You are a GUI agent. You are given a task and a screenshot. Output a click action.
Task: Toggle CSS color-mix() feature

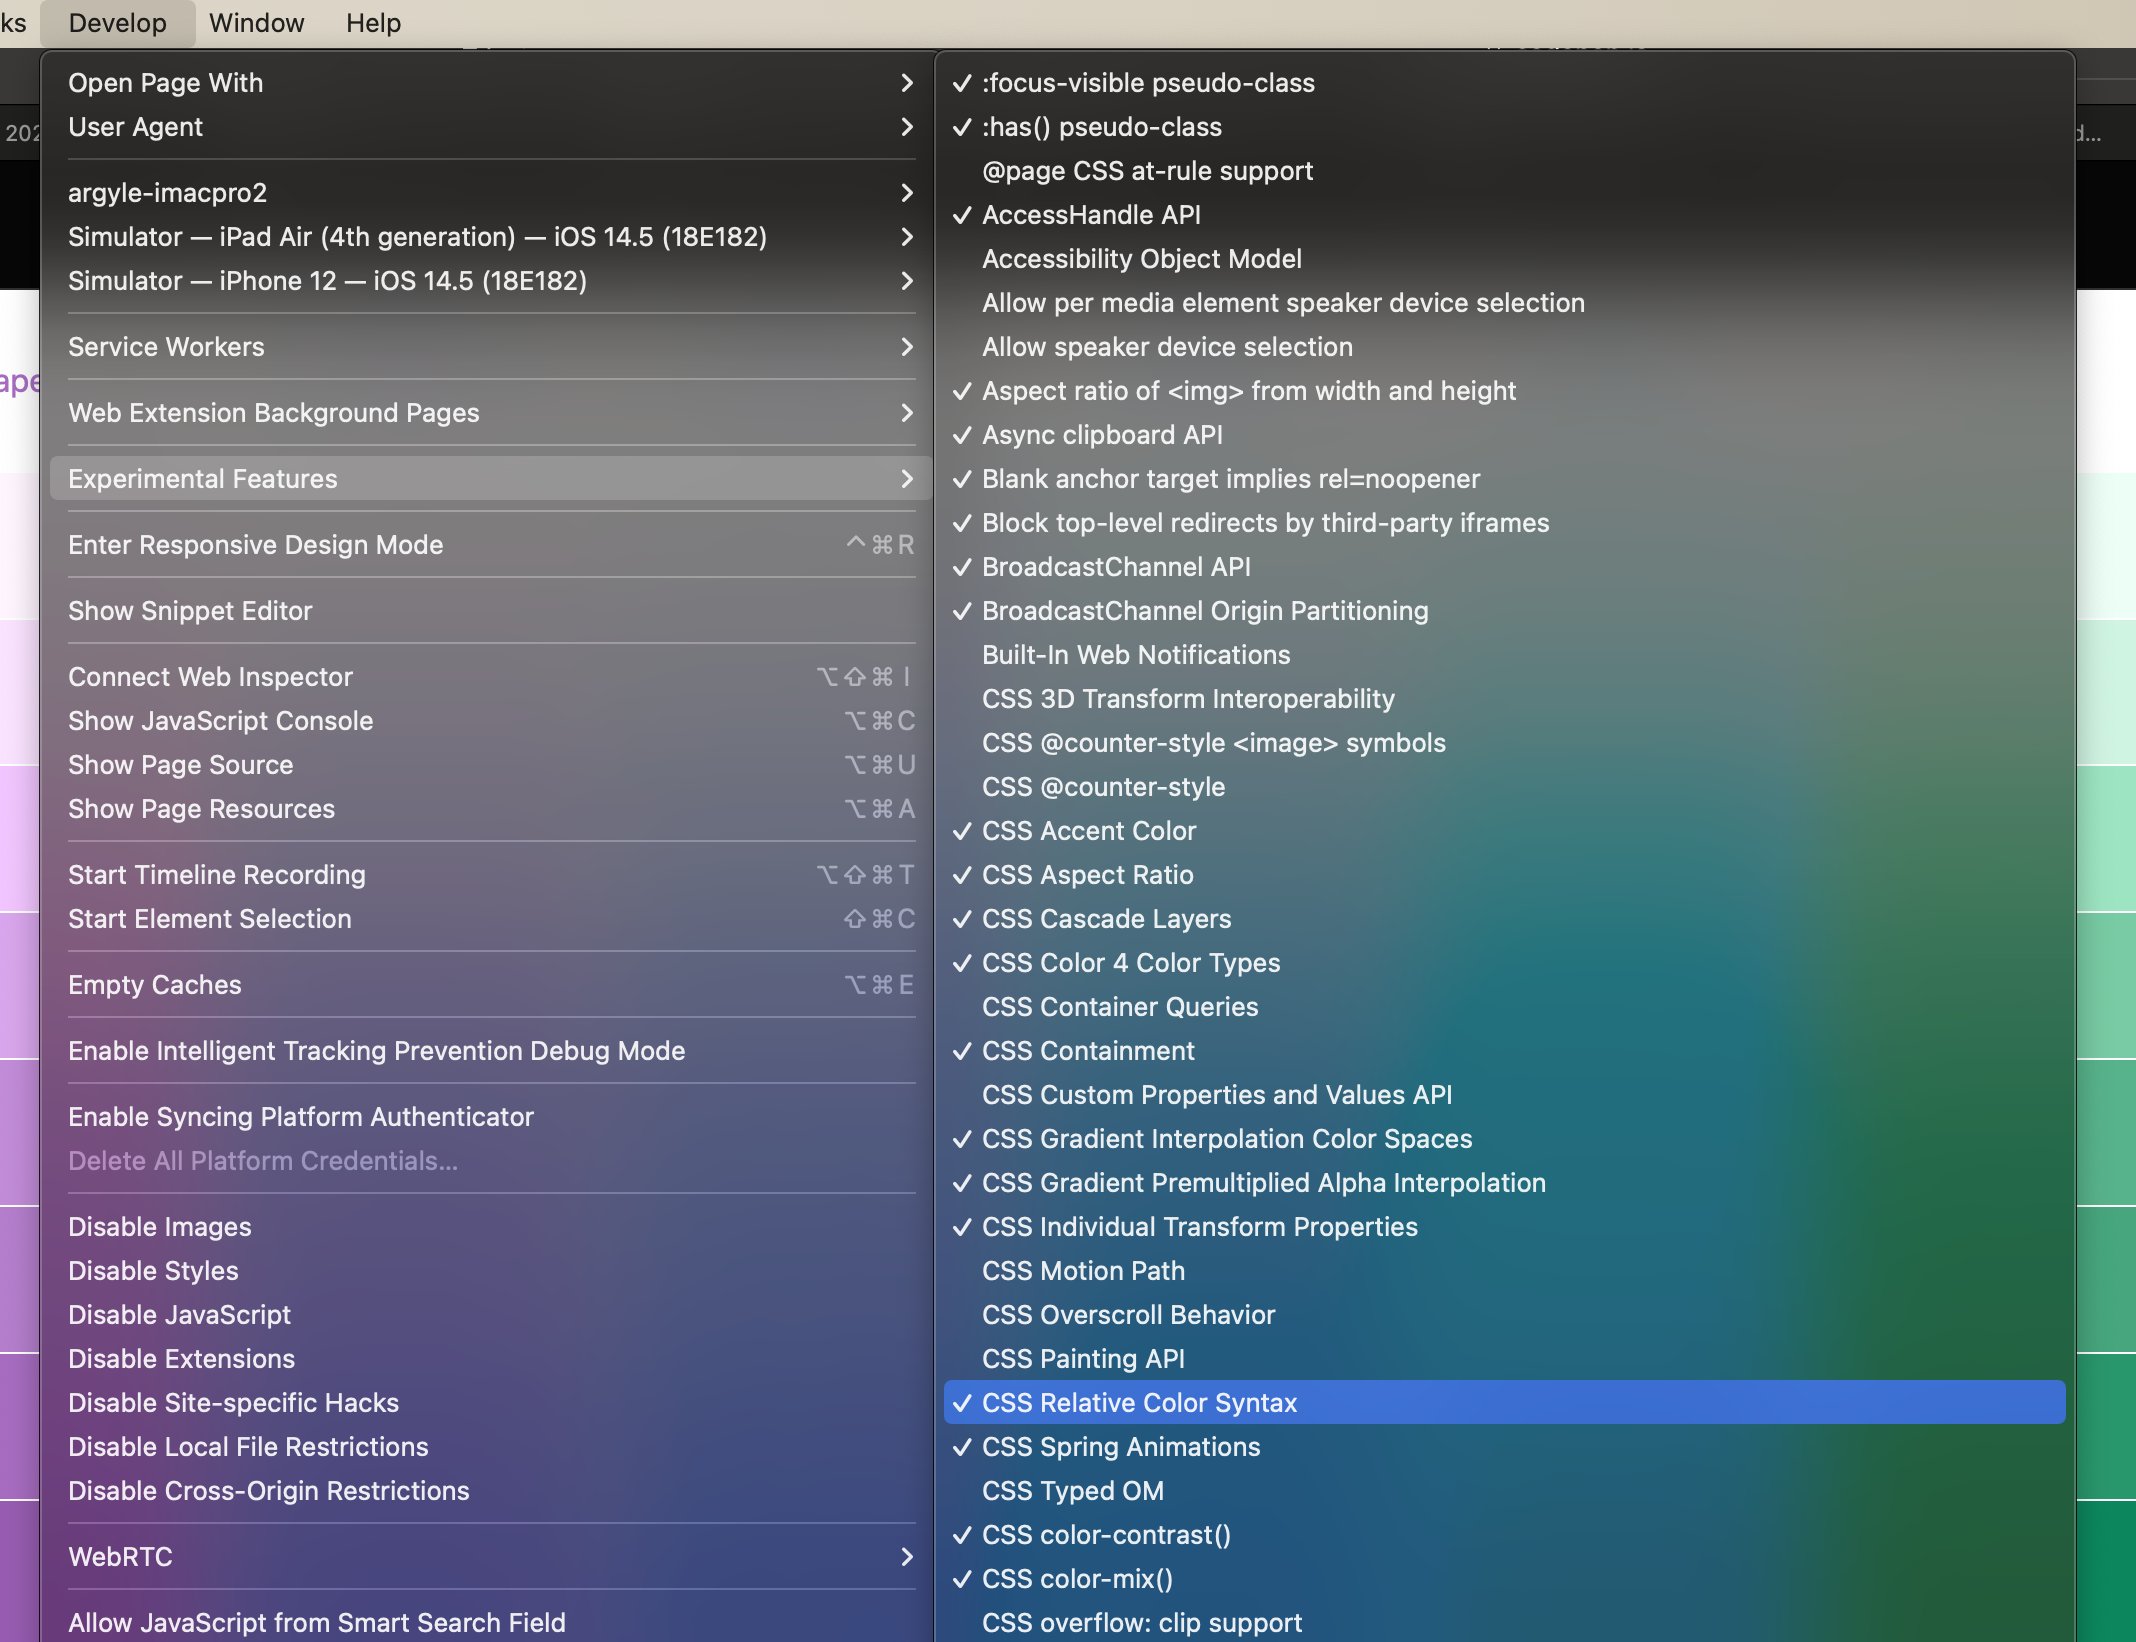pos(1076,1579)
